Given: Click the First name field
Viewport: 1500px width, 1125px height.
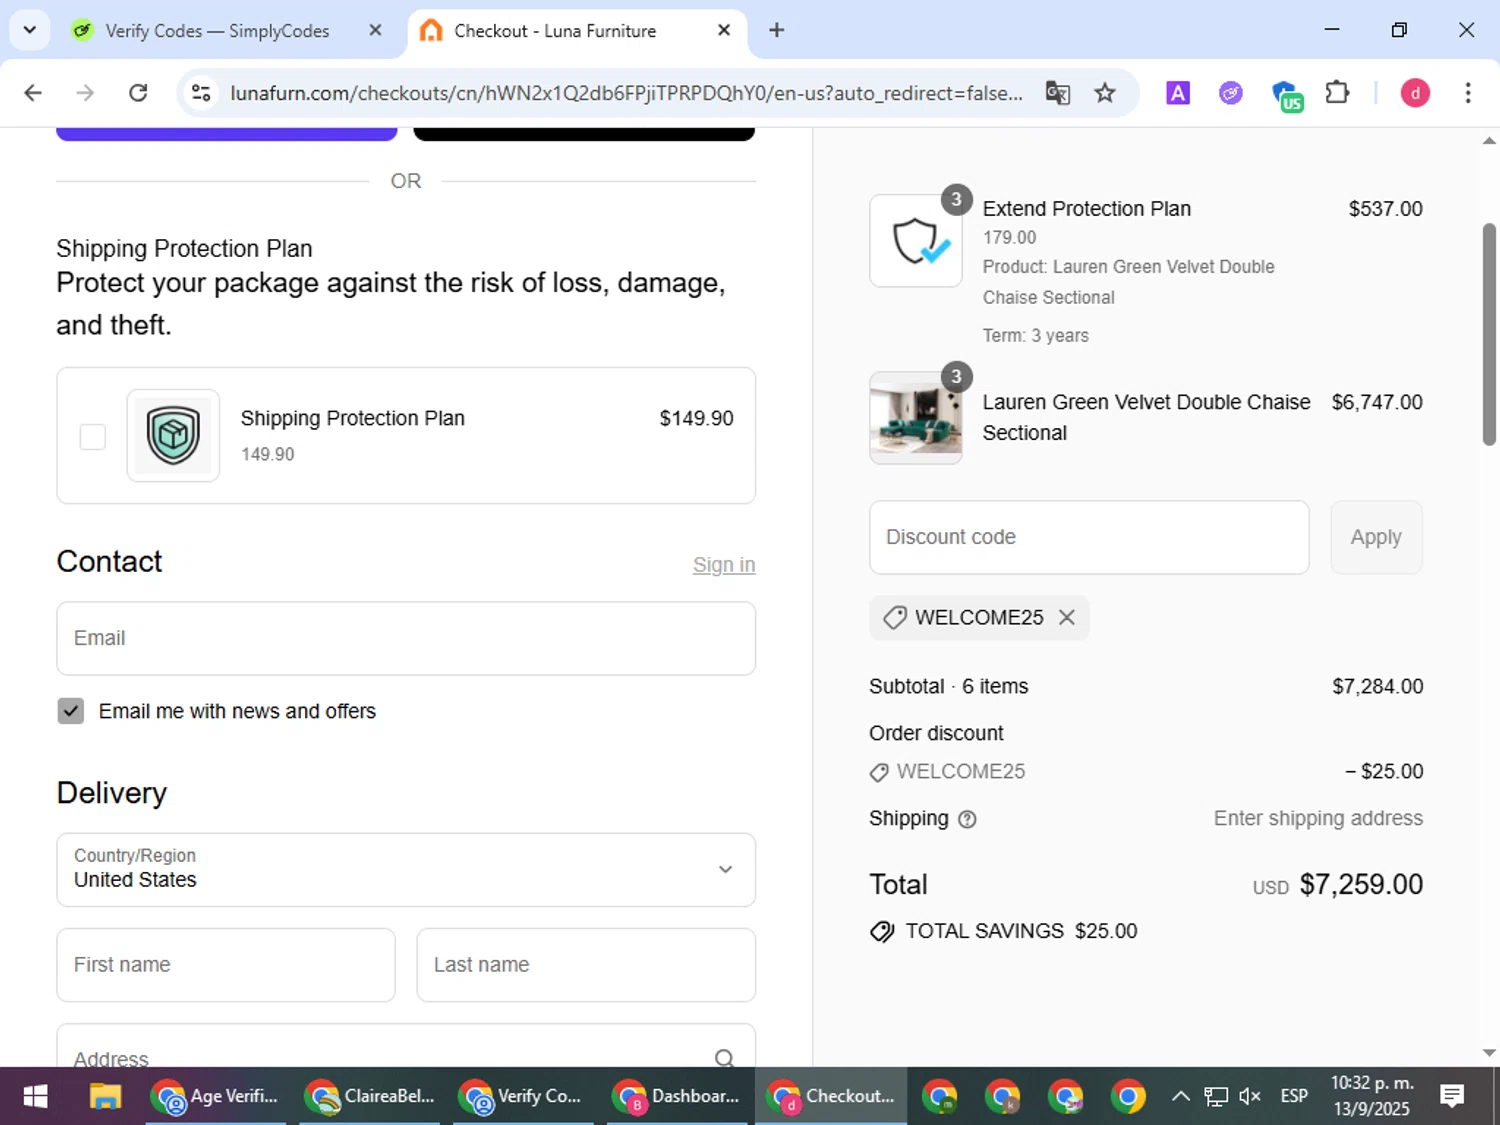Looking at the screenshot, I should point(226,965).
